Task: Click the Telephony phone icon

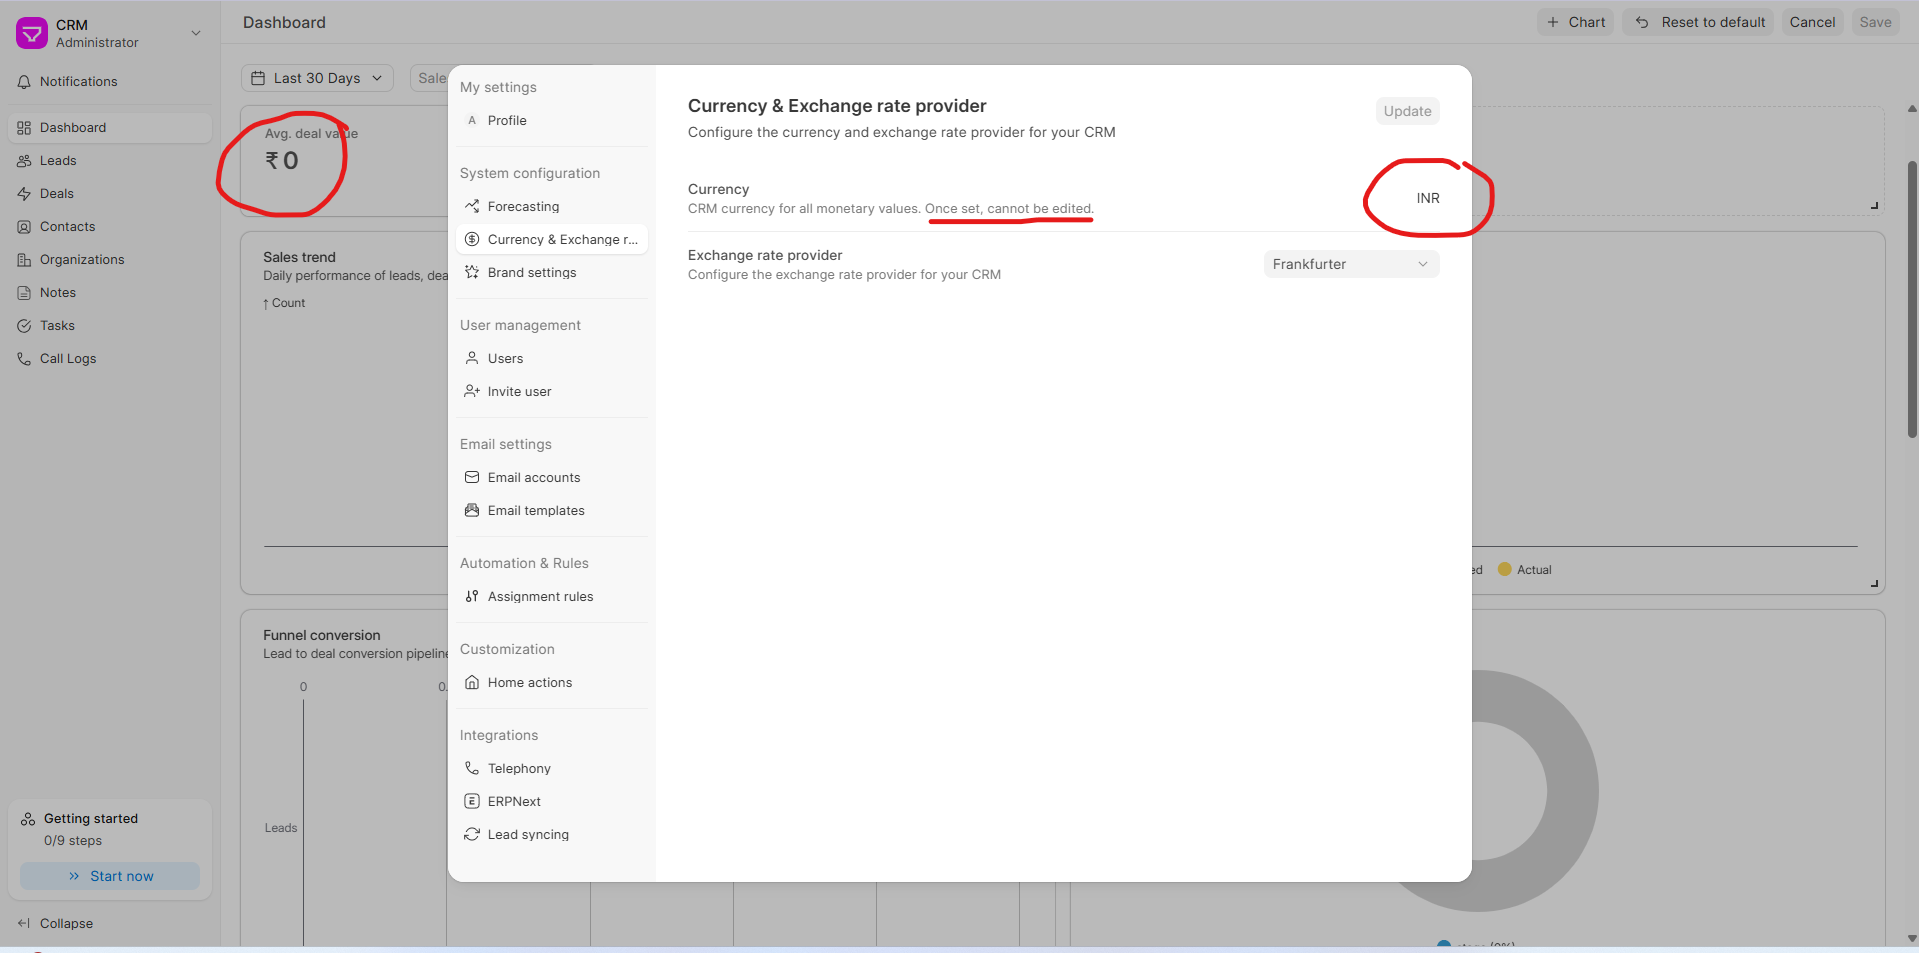Action: [472, 768]
